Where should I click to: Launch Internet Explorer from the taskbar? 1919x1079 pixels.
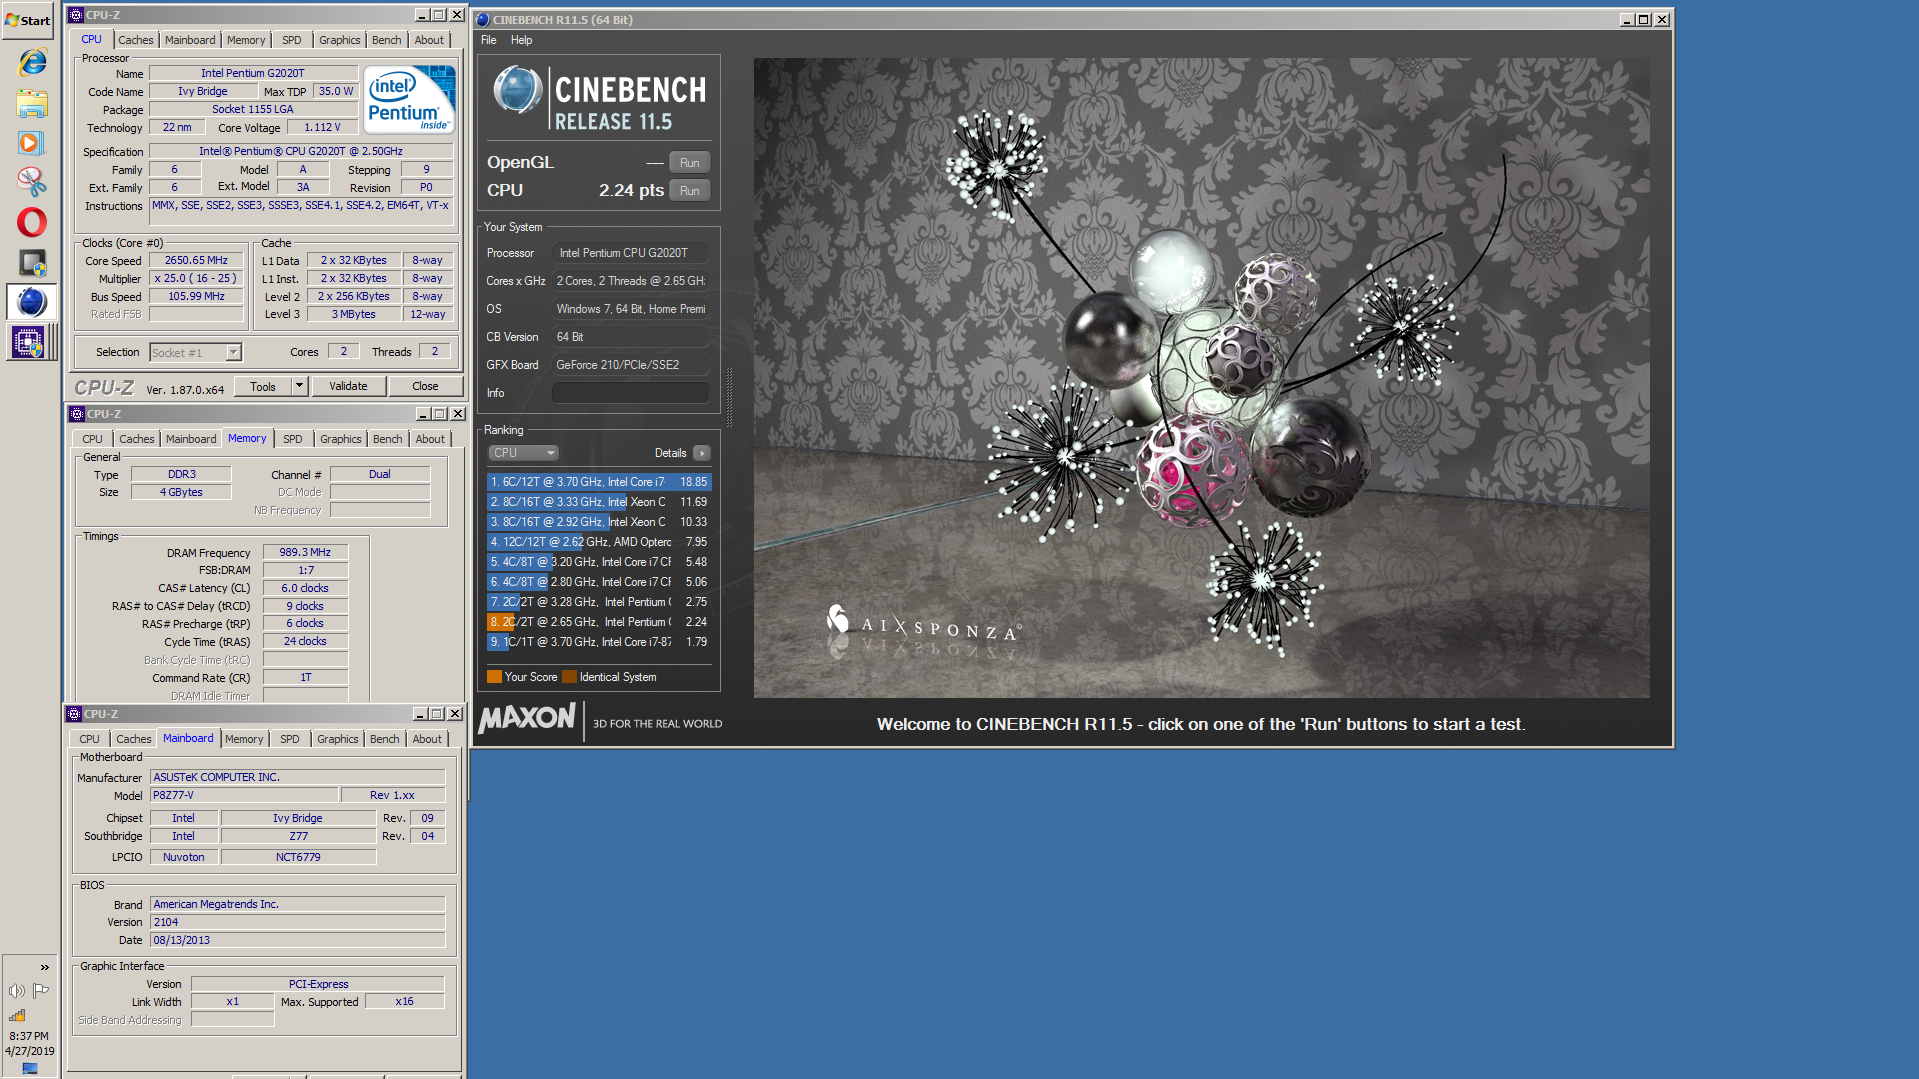point(32,62)
